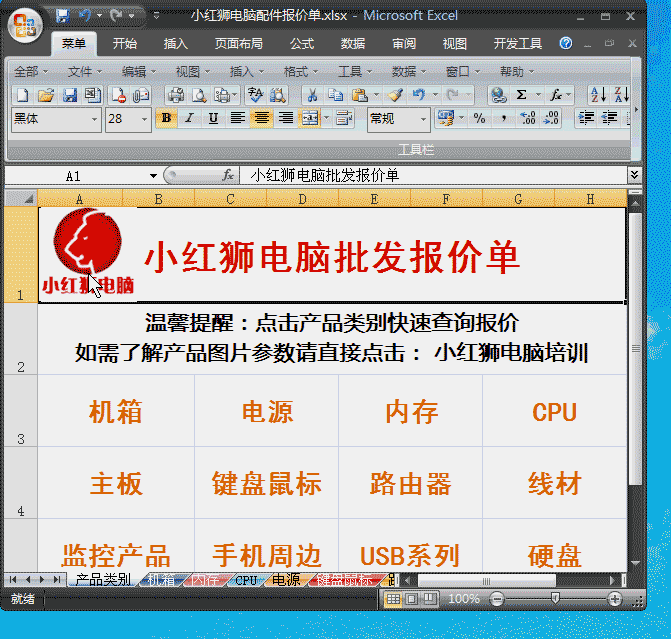Click the Copy icon

(336, 95)
